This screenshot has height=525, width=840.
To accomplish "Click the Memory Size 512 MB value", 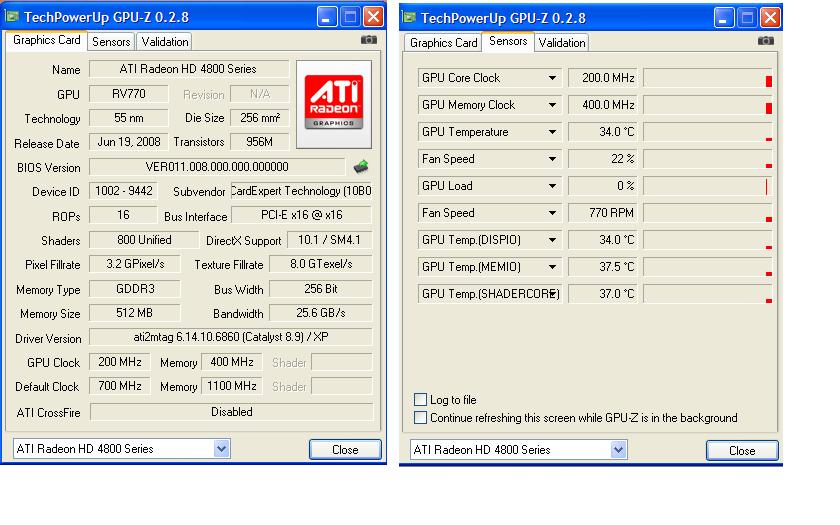I will click(x=134, y=313).
